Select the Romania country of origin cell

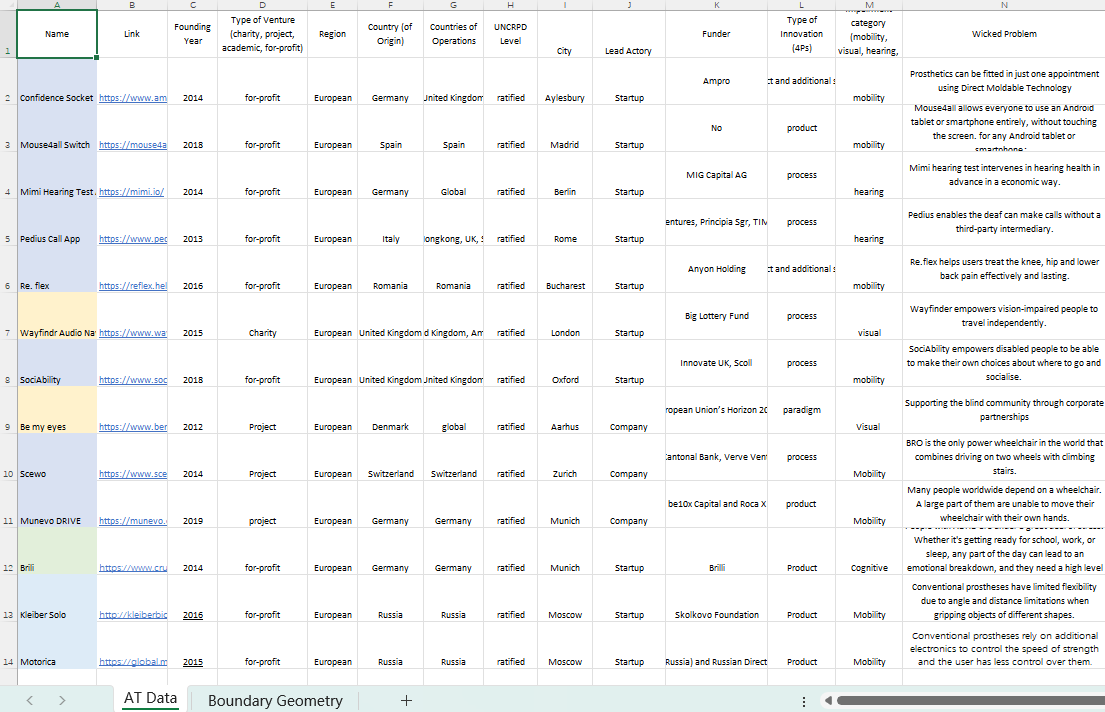click(390, 269)
